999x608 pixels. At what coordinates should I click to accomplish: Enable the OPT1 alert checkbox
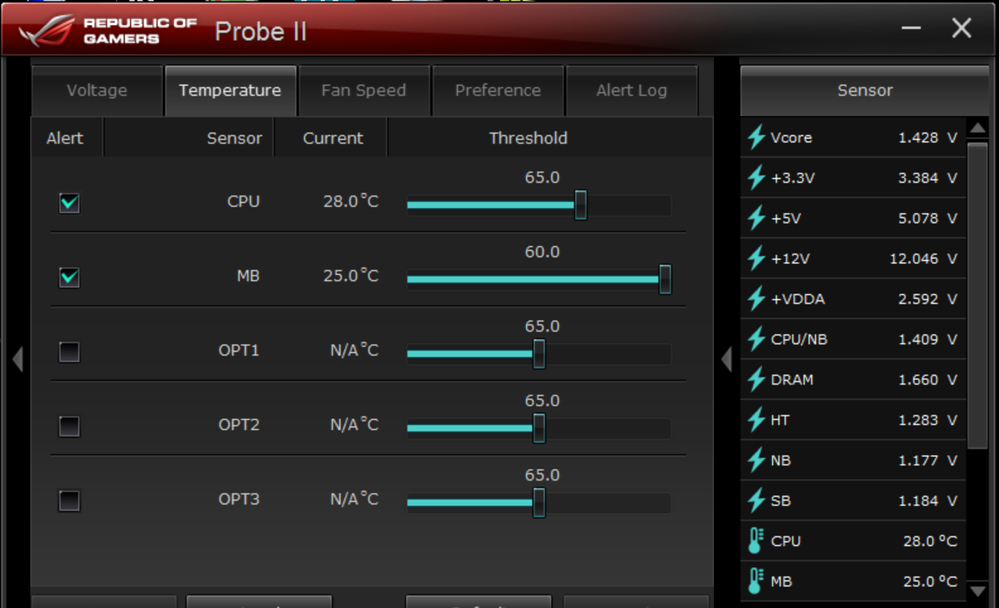click(x=69, y=352)
